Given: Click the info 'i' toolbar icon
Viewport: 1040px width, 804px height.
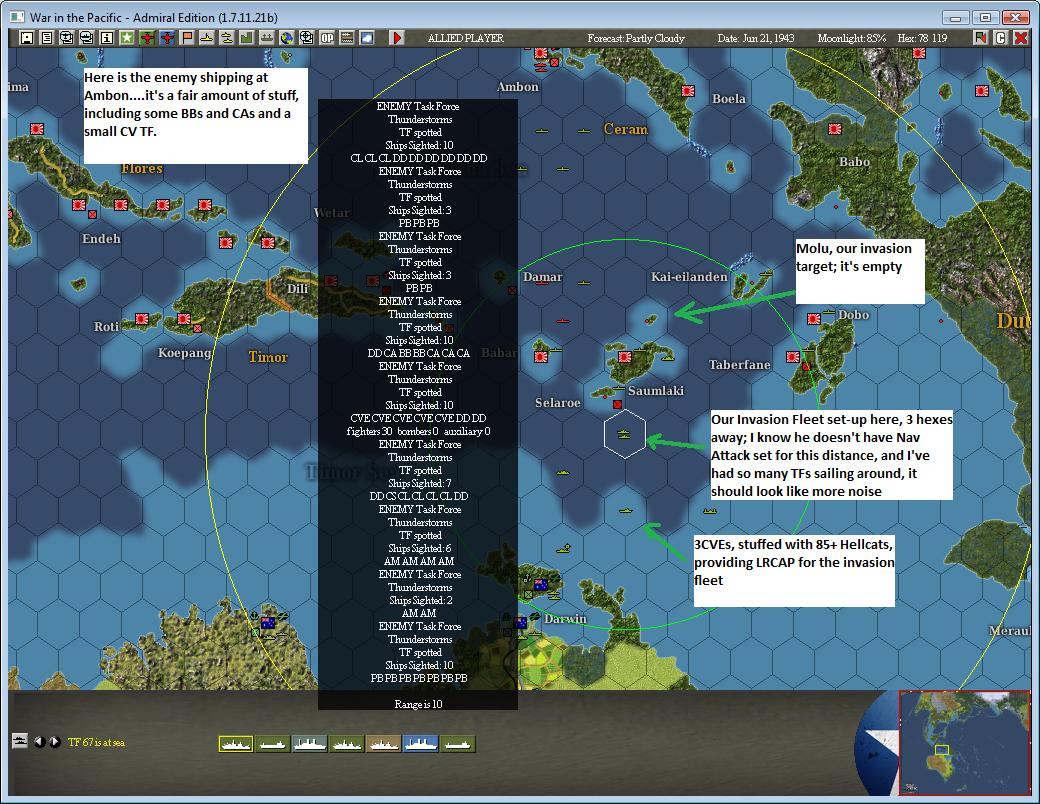Looking at the screenshot, I should tap(106, 38).
